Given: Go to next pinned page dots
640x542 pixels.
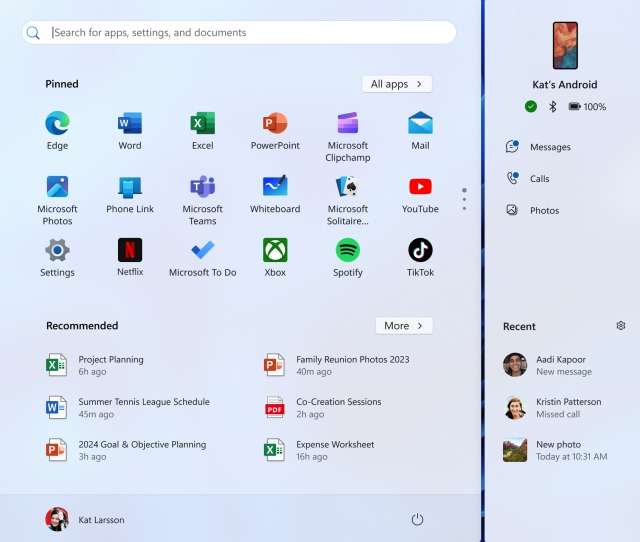Looking at the screenshot, I should pos(464,199).
